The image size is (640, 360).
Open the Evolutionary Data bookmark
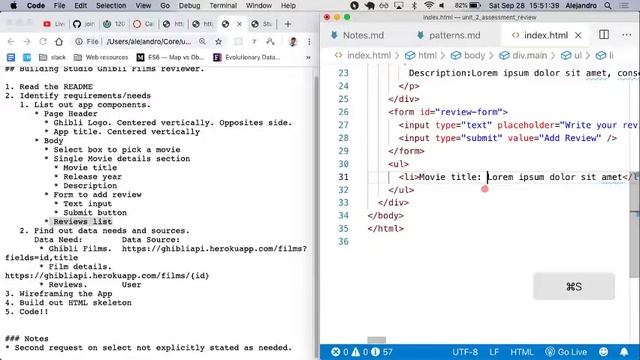pyautogui.click(x=247, y=57)
